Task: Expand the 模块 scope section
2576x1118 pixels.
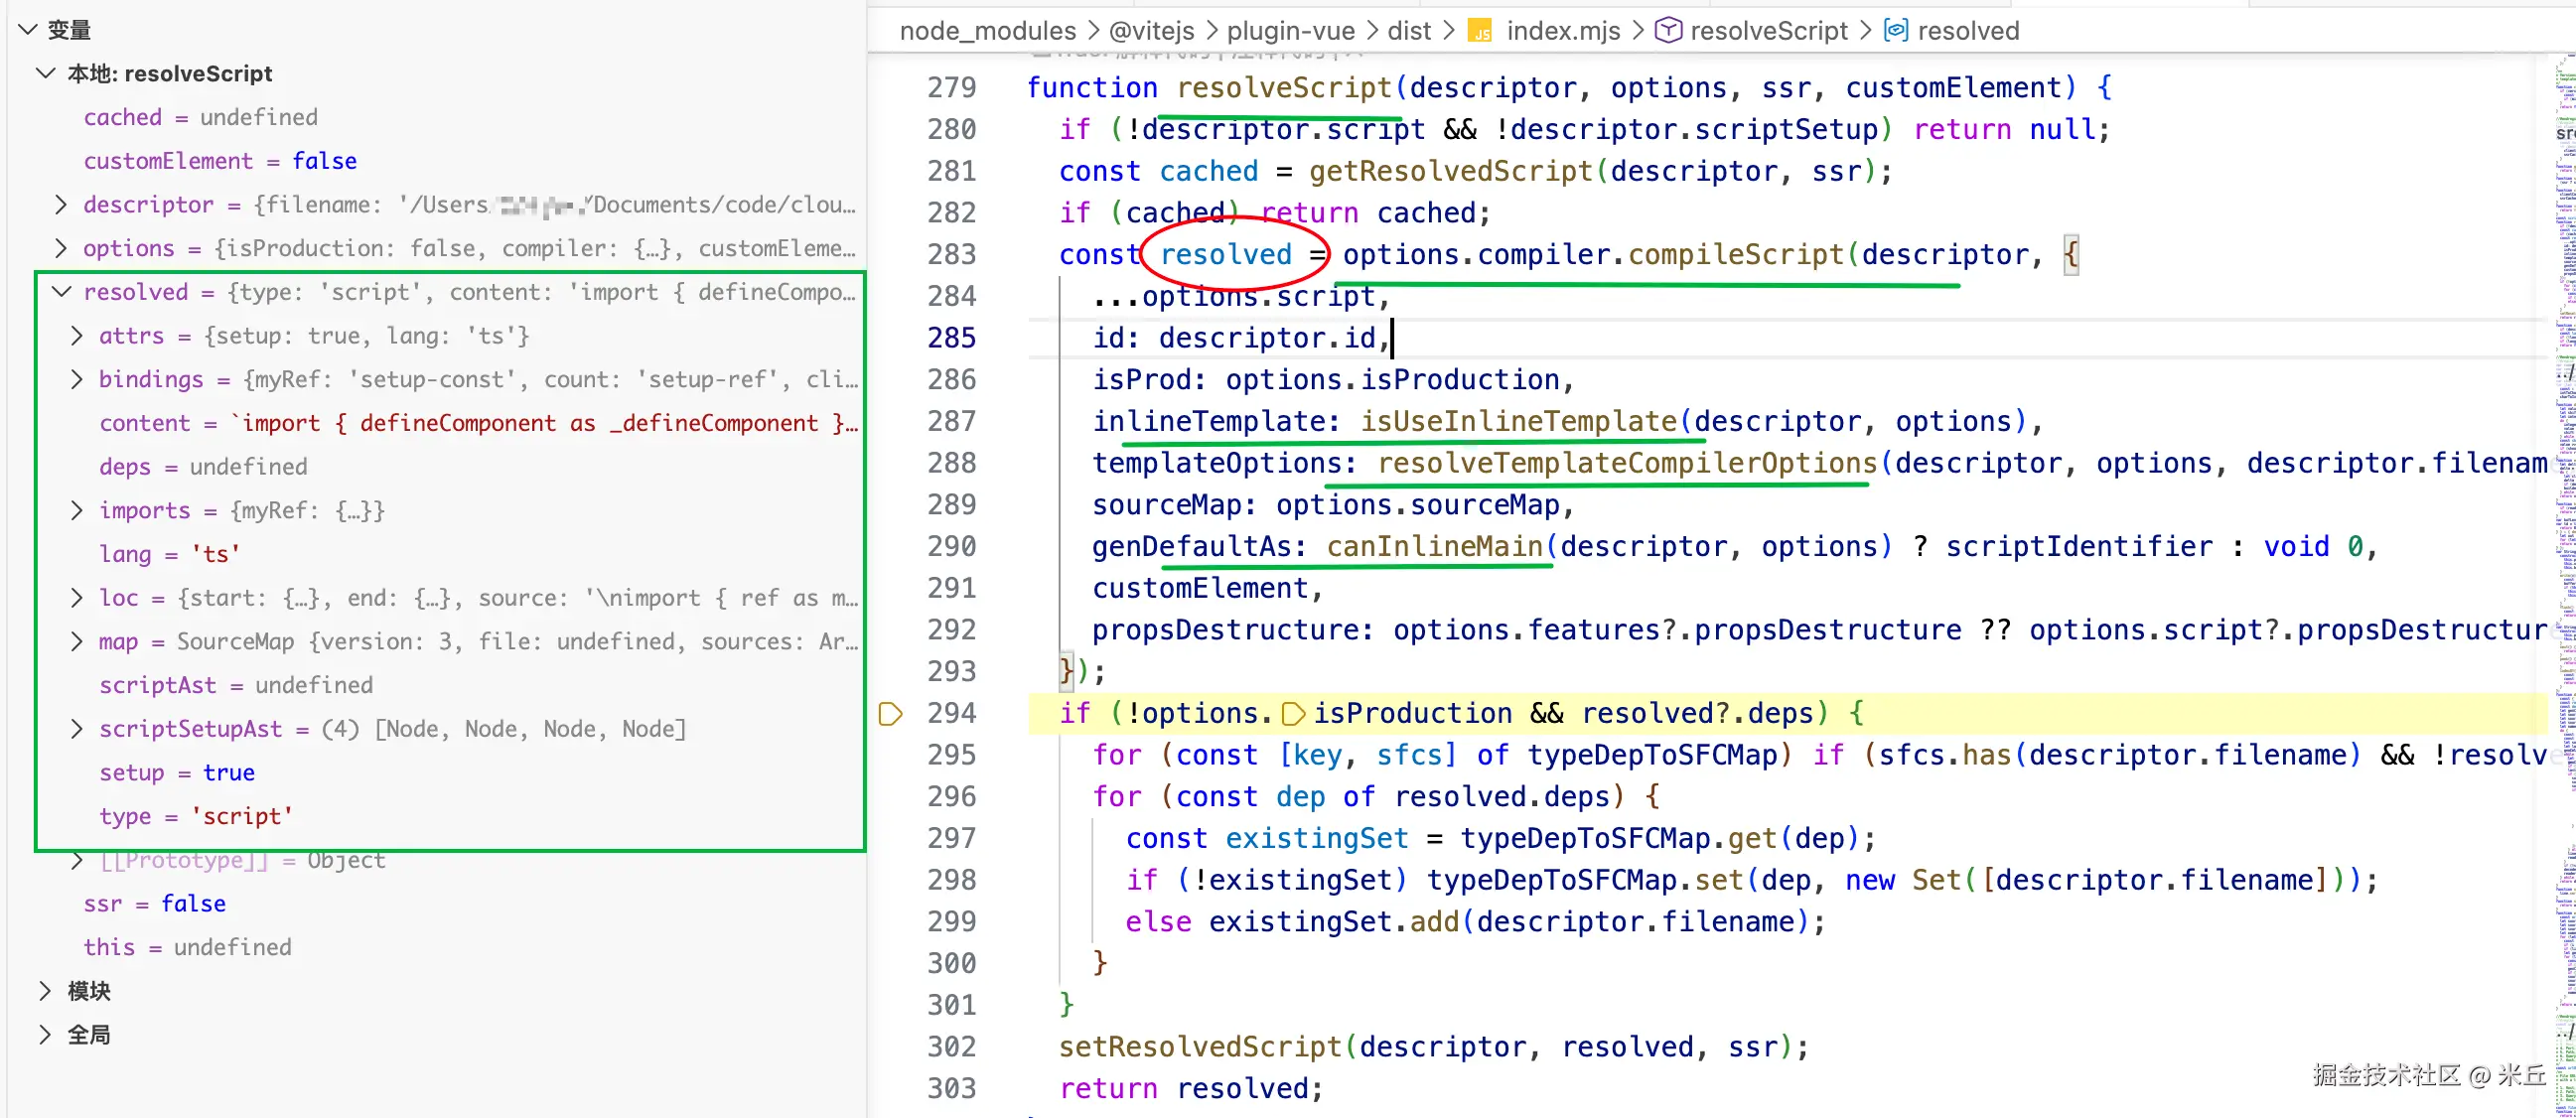Action: click(x=45, y=991)
